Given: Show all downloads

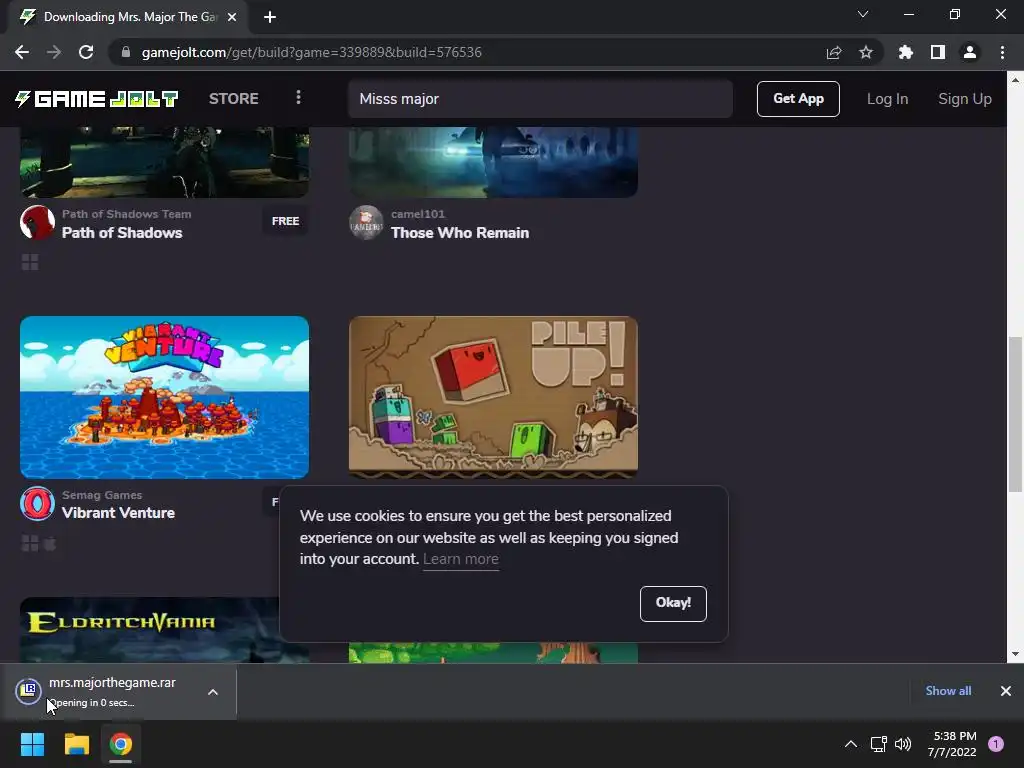Looking at the screenshot, I should 948,691.
